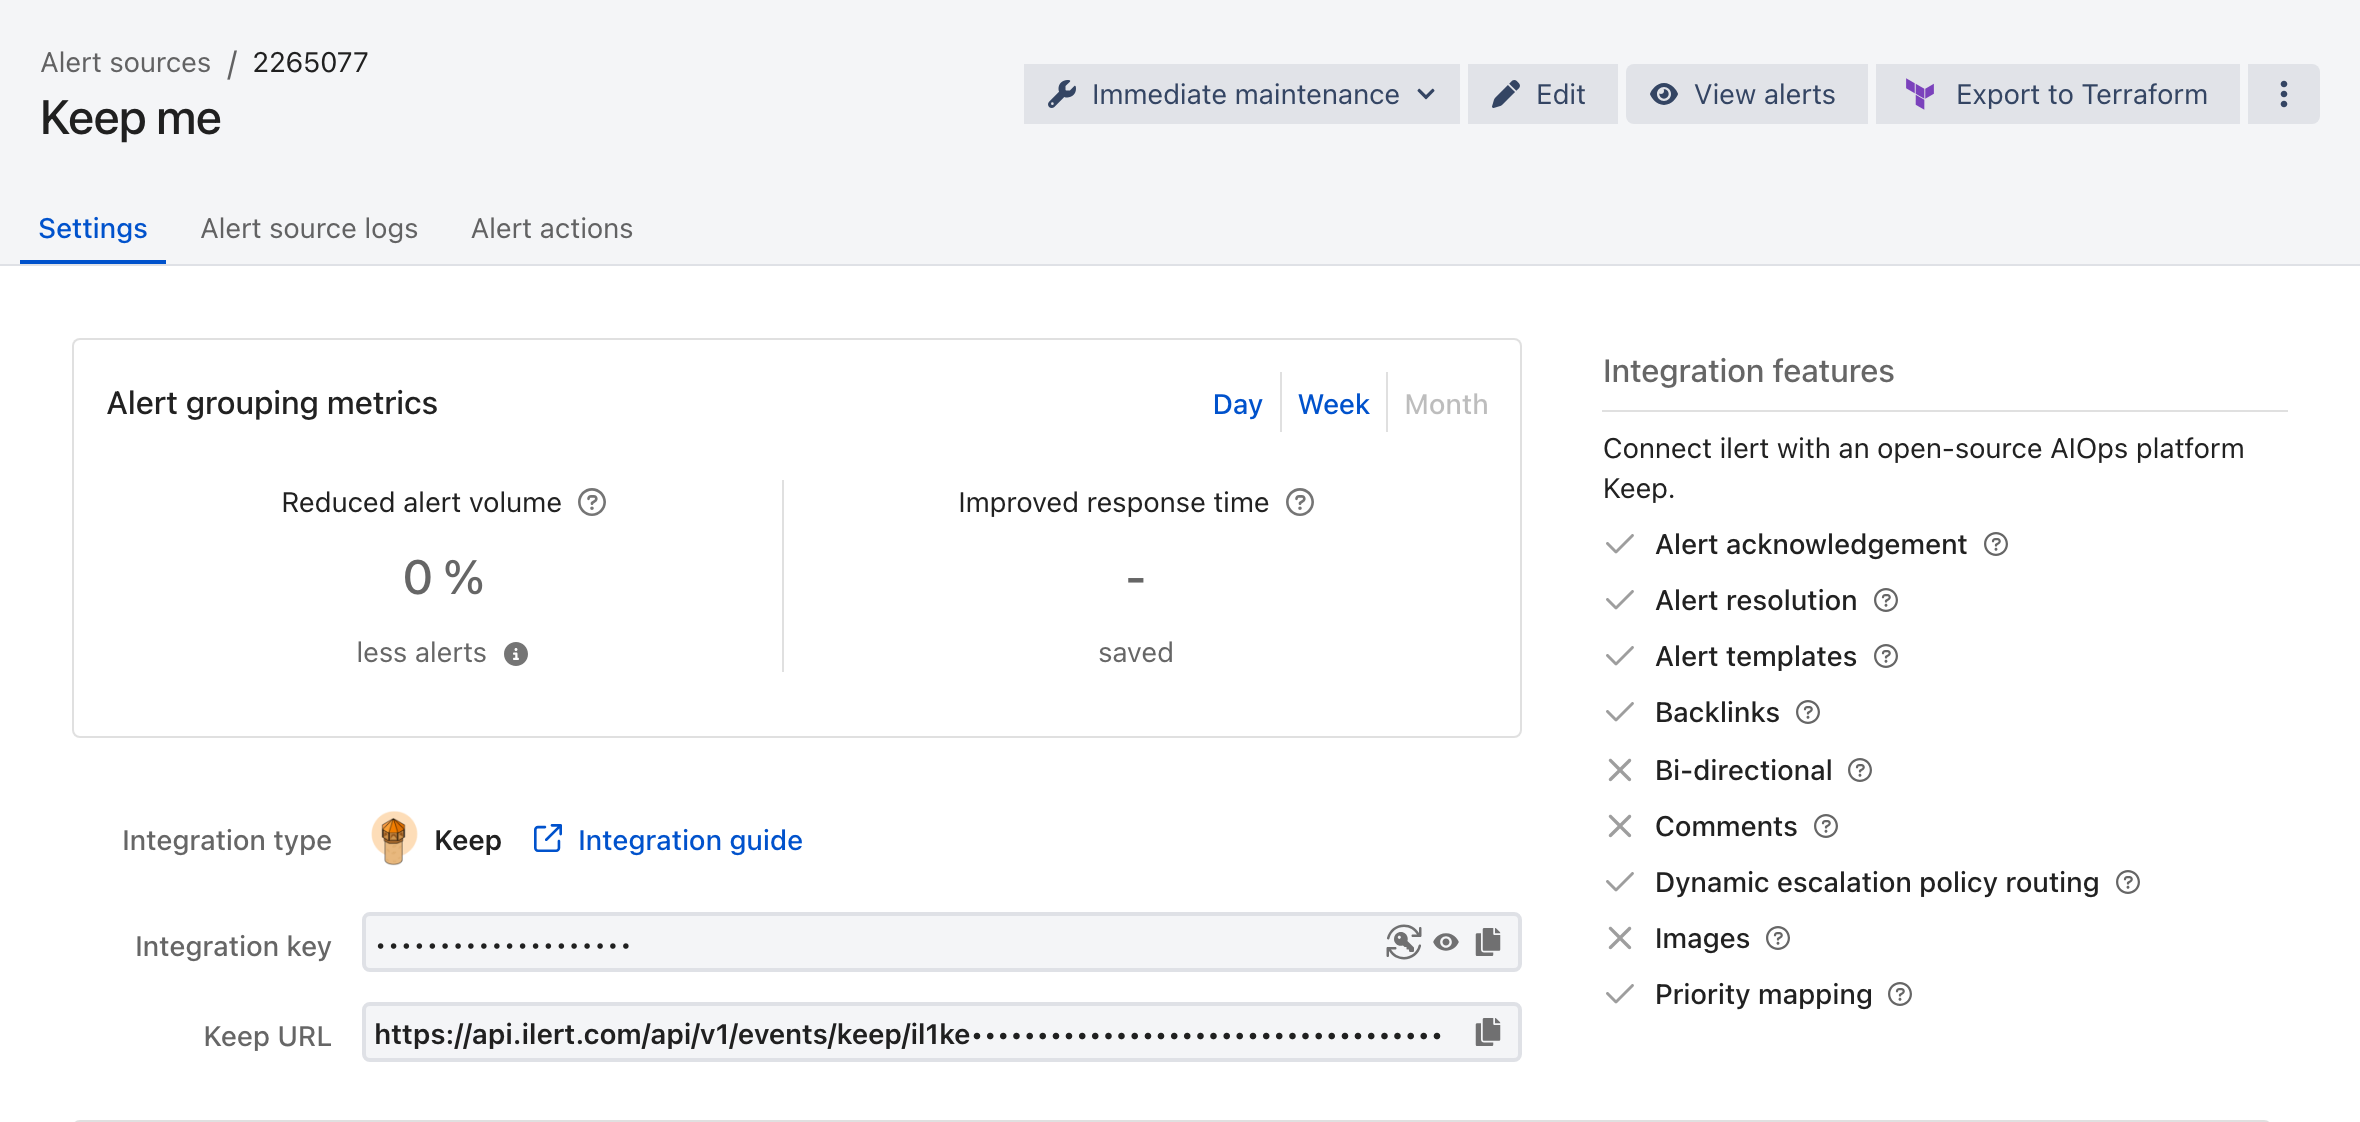Select Day metrics range
Viewport: 2360px width, 1122px height.
1237,404
